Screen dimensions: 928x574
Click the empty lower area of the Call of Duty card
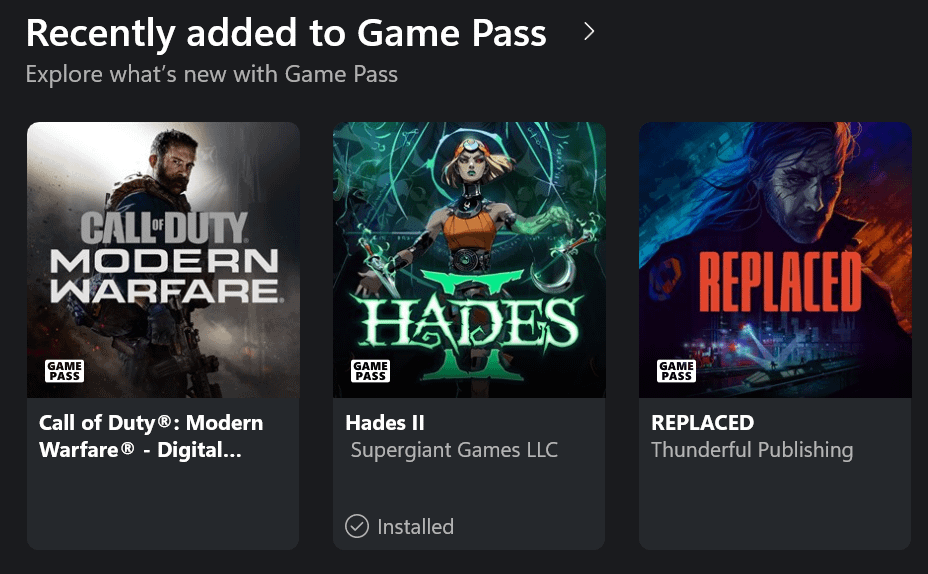click(163, 510)
